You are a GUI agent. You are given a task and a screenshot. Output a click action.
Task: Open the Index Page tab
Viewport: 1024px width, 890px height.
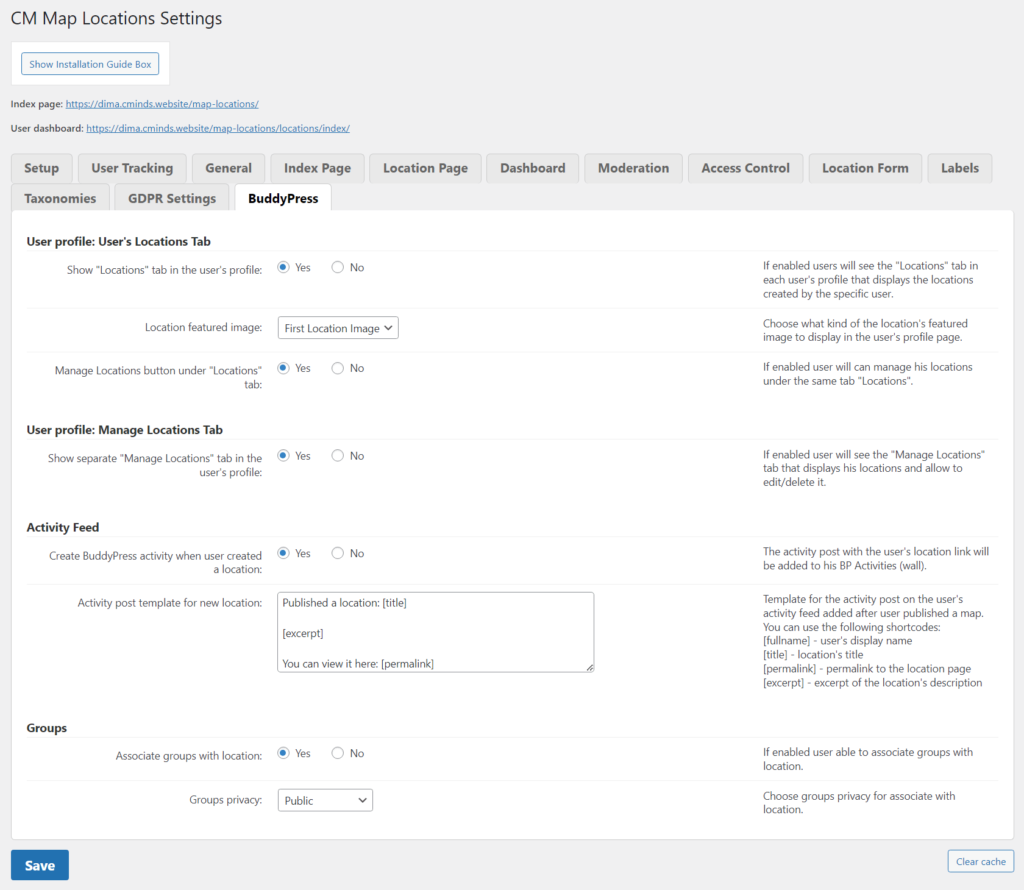(x=317, y=168)
